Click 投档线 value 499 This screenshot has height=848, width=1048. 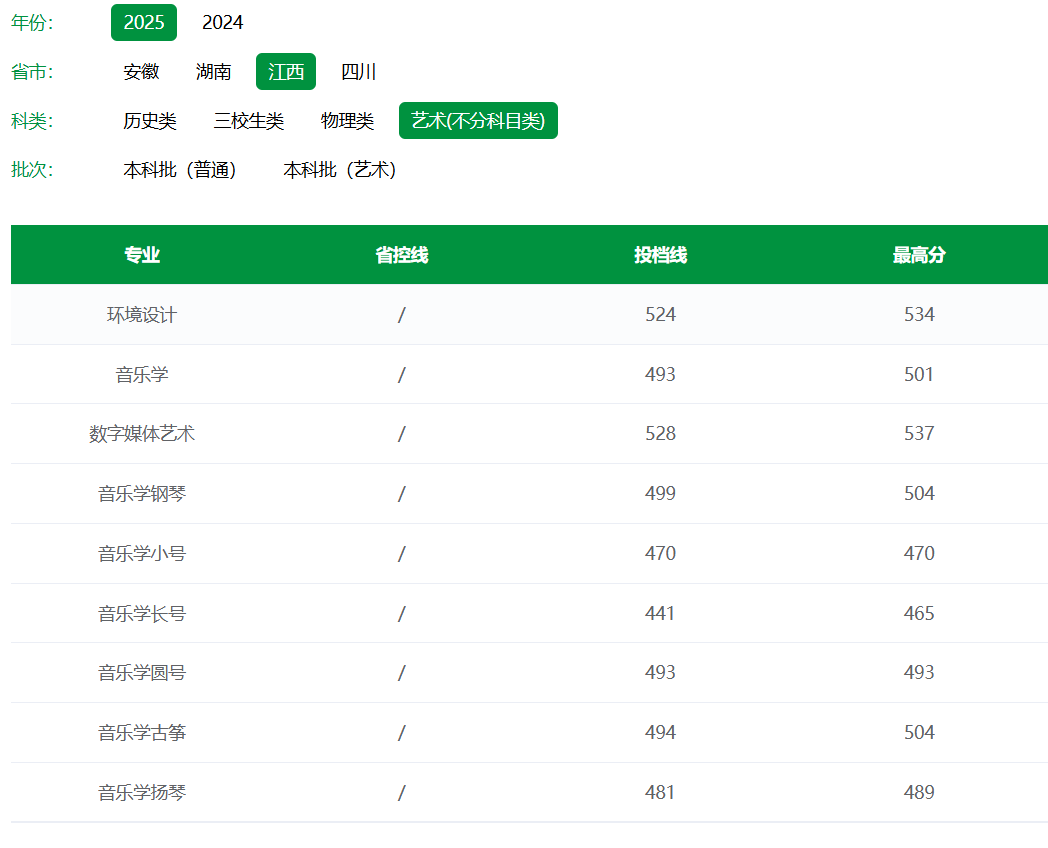point(660,493)
